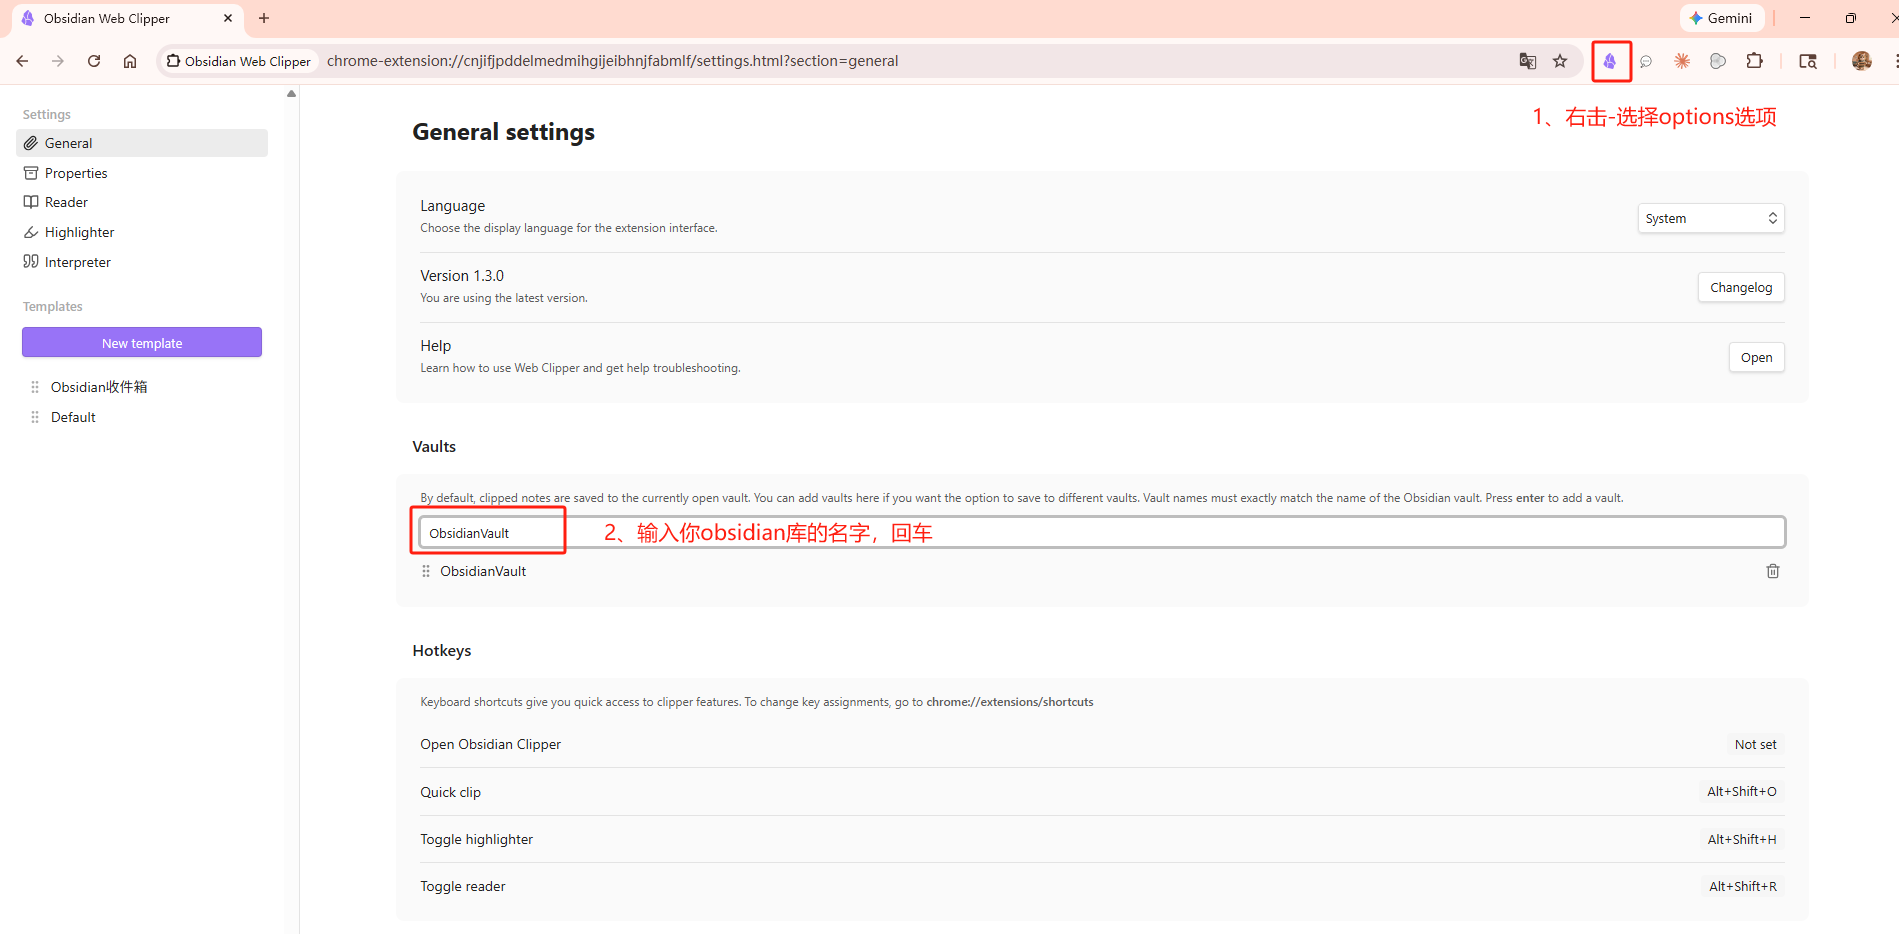The image size is (1899, 934).
Task: Open the Extensions puzzle-piece menu
Action: (1754, 61)
